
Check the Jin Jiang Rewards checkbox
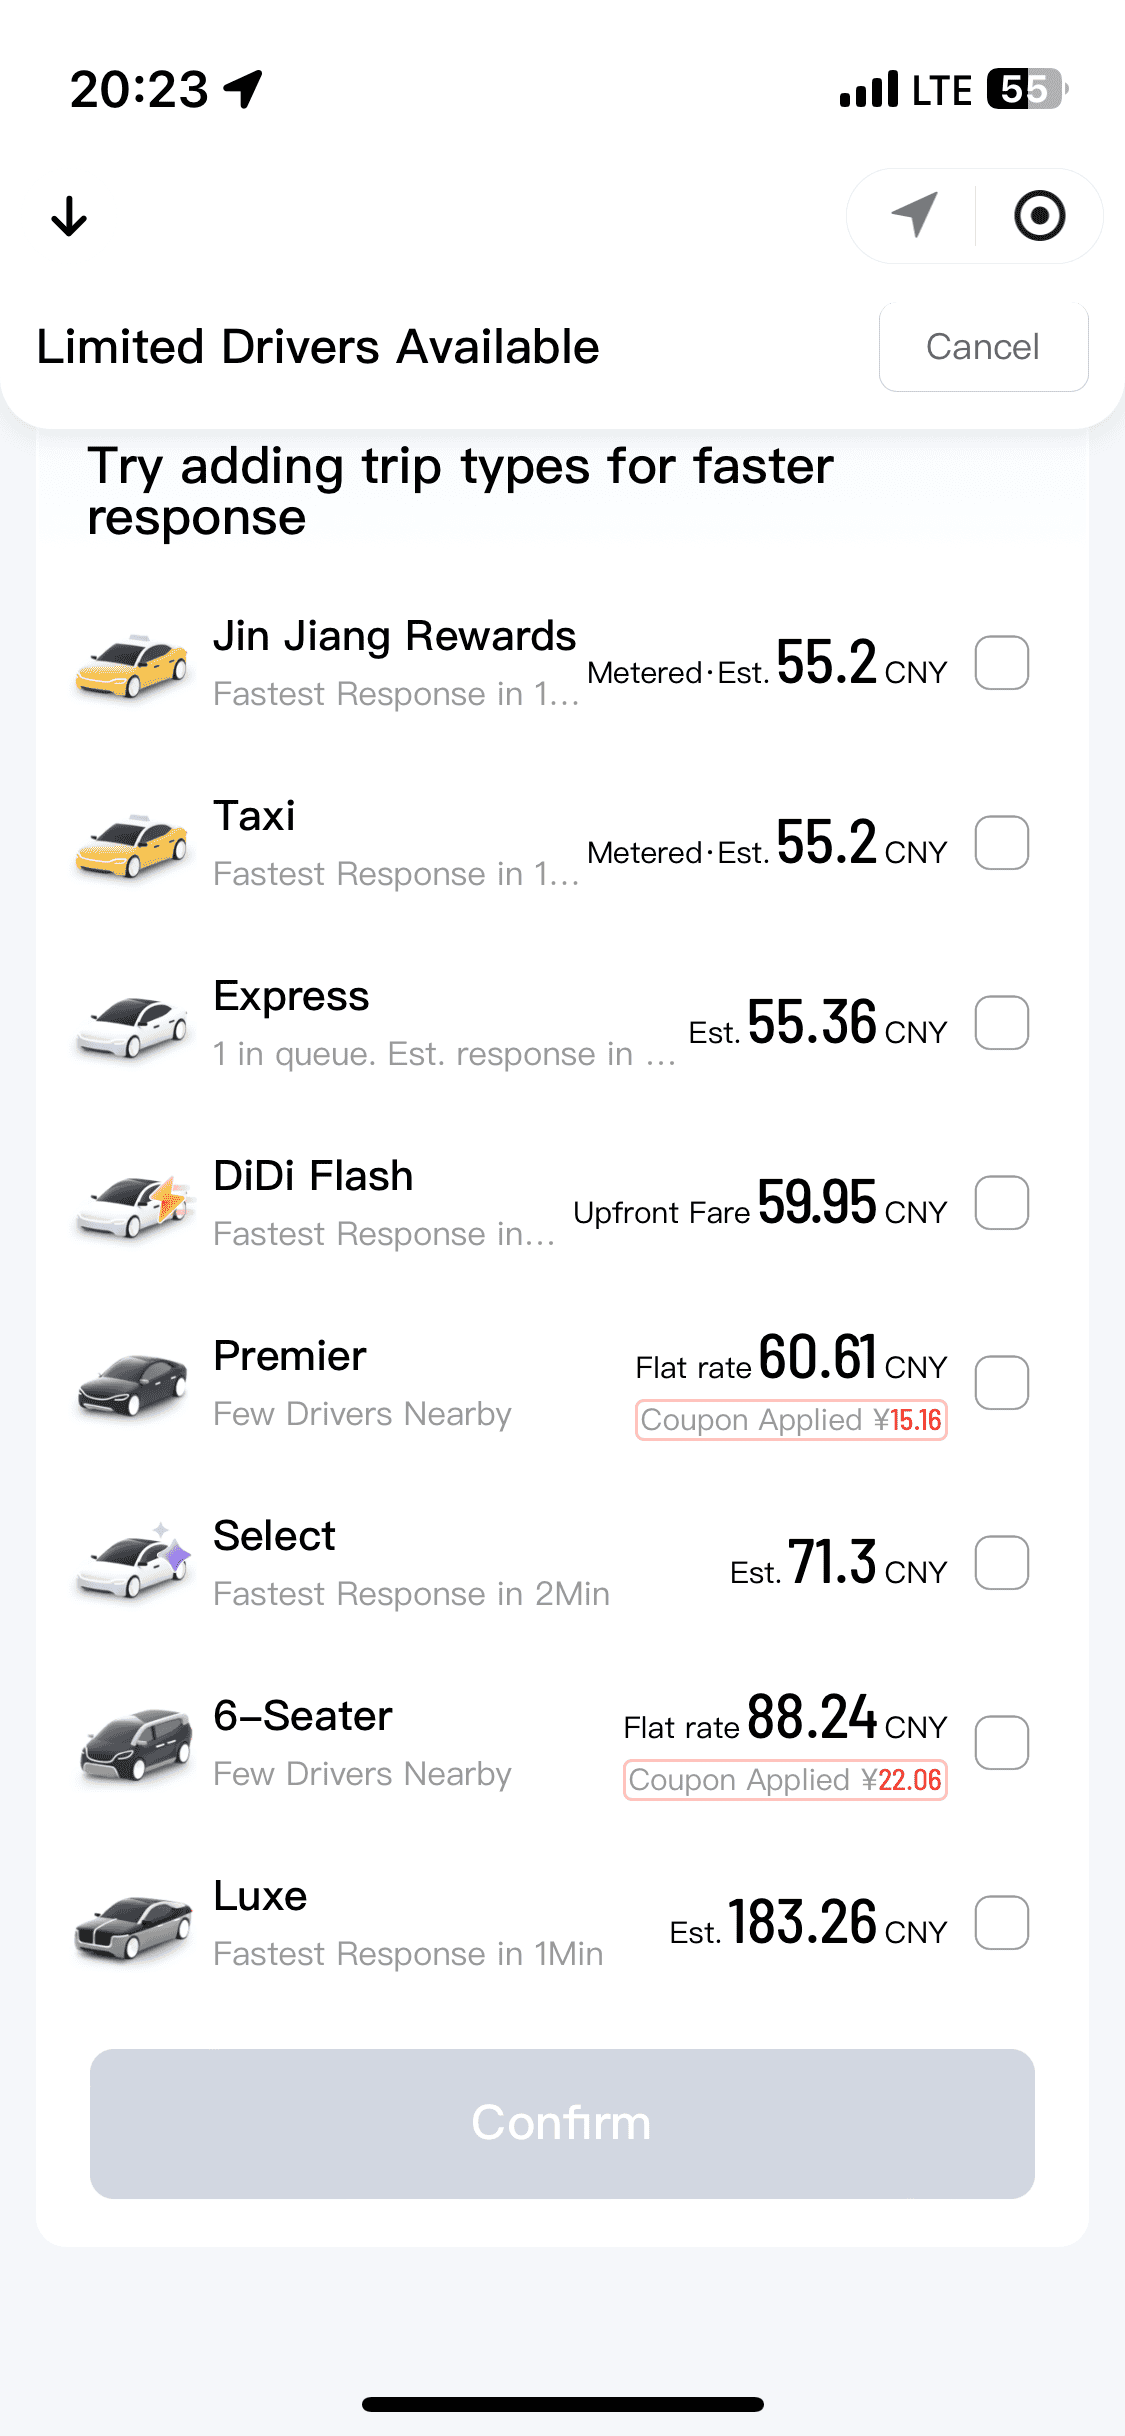click(x=1002, y=663)
